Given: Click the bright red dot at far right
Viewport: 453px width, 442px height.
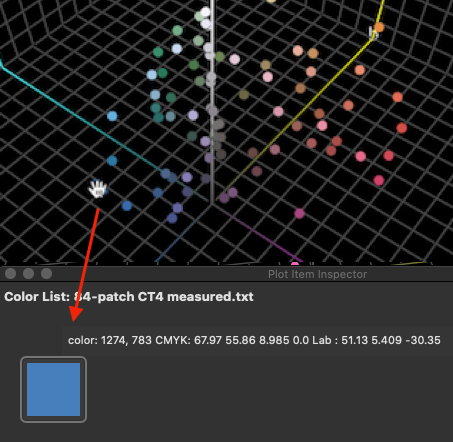Looking at the screenshot, I should pos(402,128).
